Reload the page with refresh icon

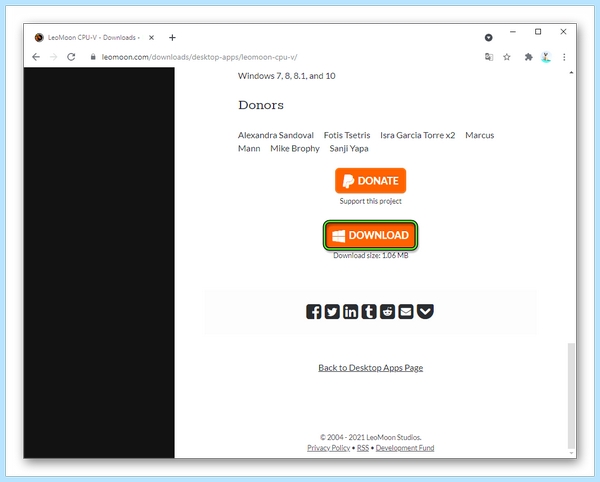[x=71, y=57]
